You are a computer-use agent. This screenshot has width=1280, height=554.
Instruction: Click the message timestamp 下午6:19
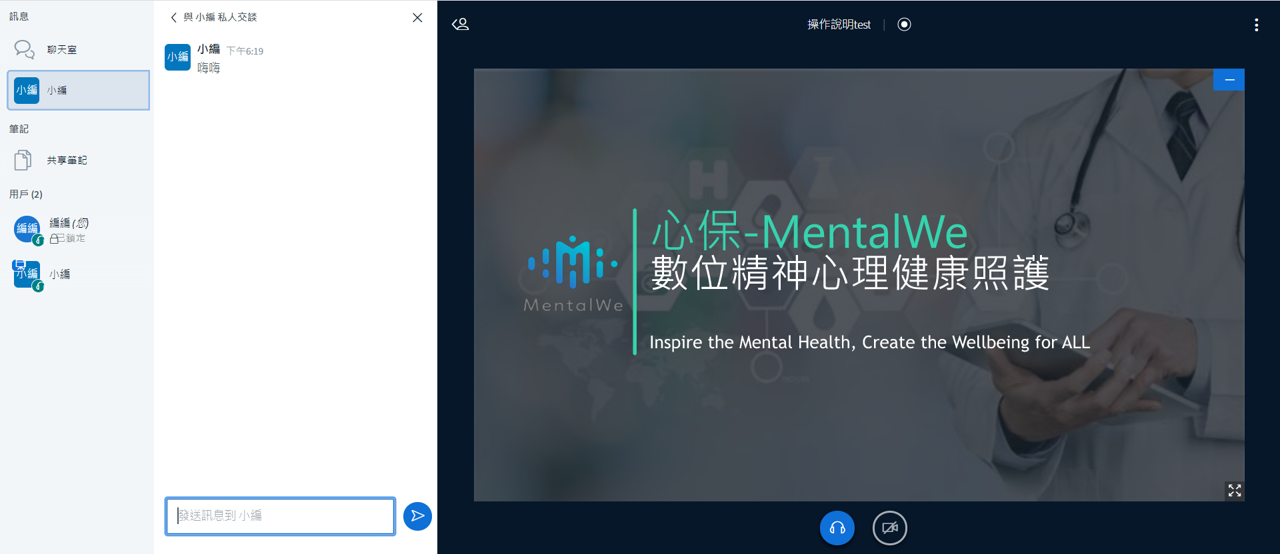pyautogui.click(x=245, y=51)
